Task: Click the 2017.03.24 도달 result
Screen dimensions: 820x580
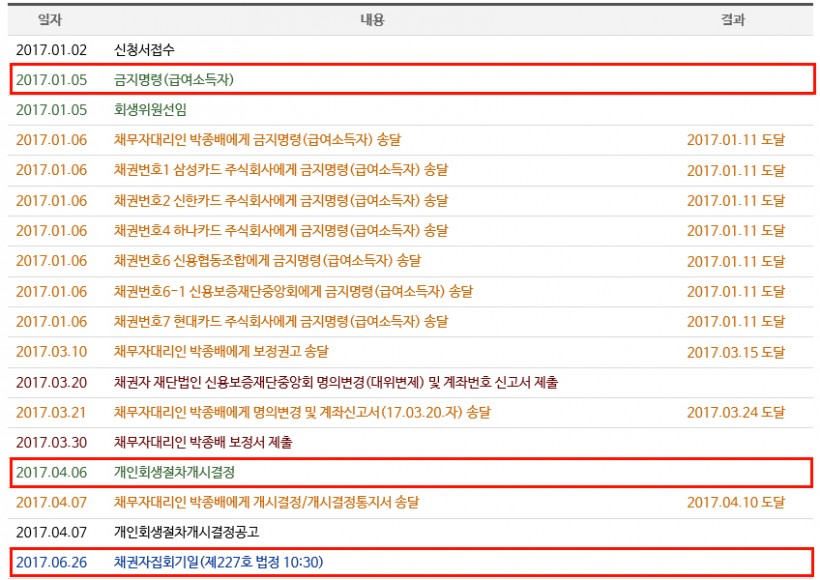Action: (736, 412)
